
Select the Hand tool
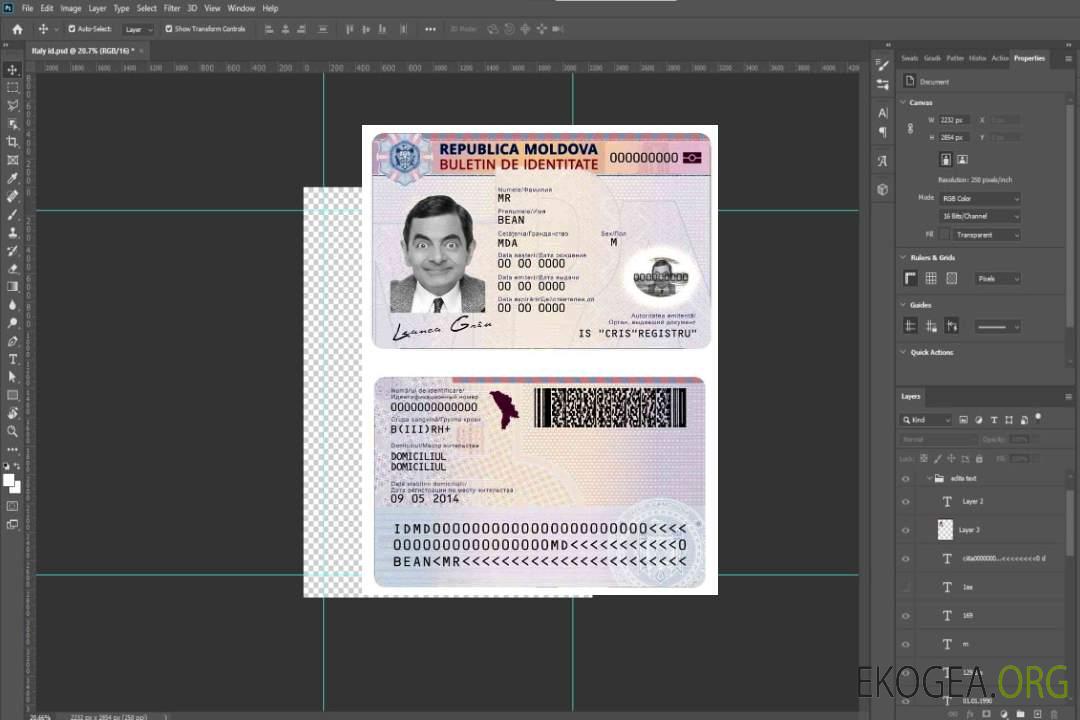click(x=12, y=413)
